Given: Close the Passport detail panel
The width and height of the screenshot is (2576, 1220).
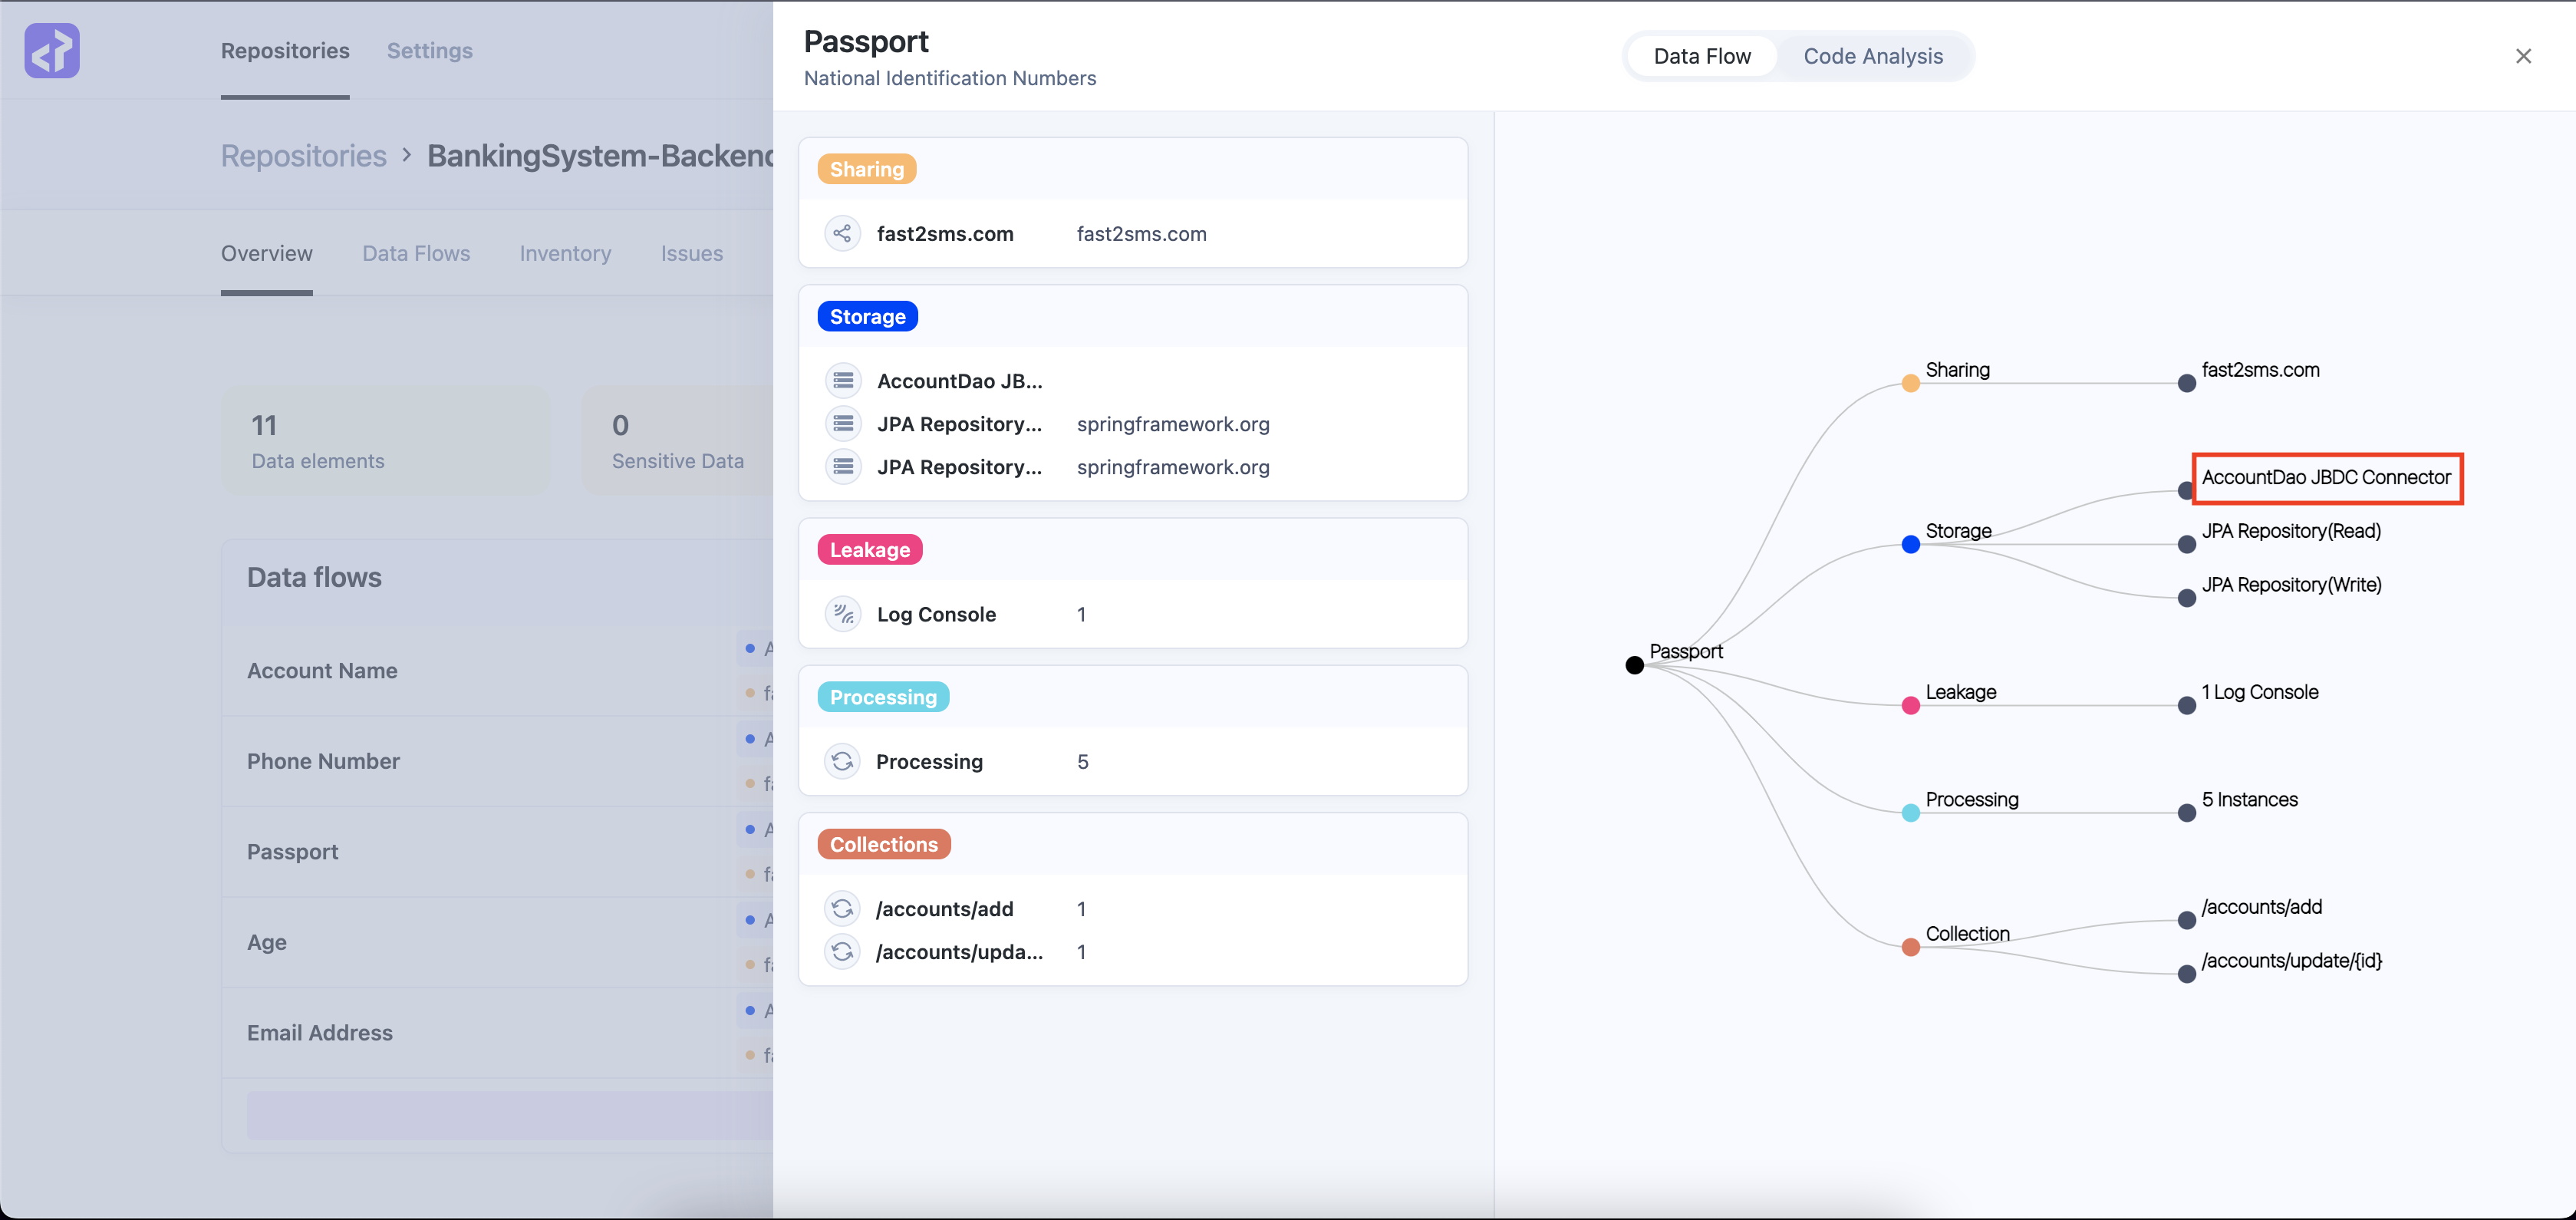Looking at the screenshot, I should (2524, 56).
